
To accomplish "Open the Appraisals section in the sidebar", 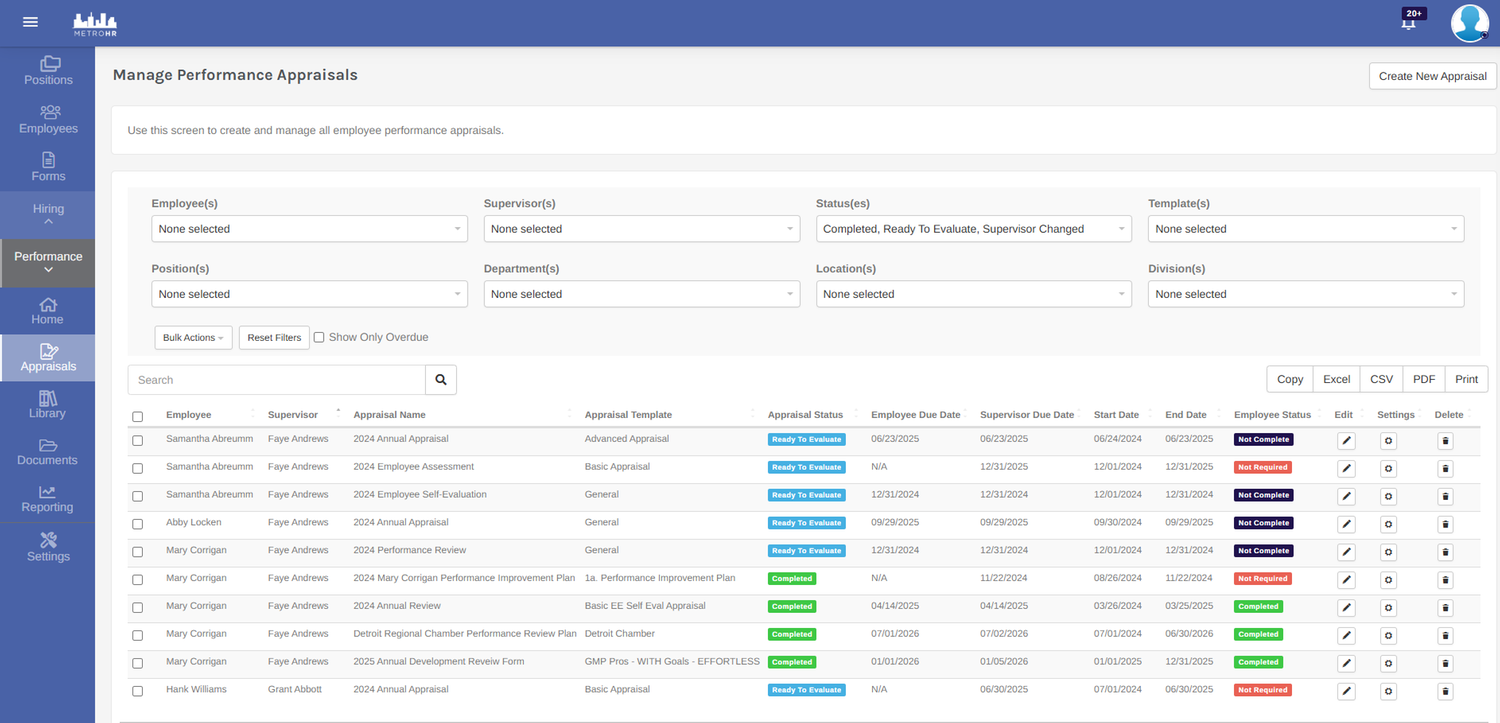I will pyautogui.click(x=47, y=357).
